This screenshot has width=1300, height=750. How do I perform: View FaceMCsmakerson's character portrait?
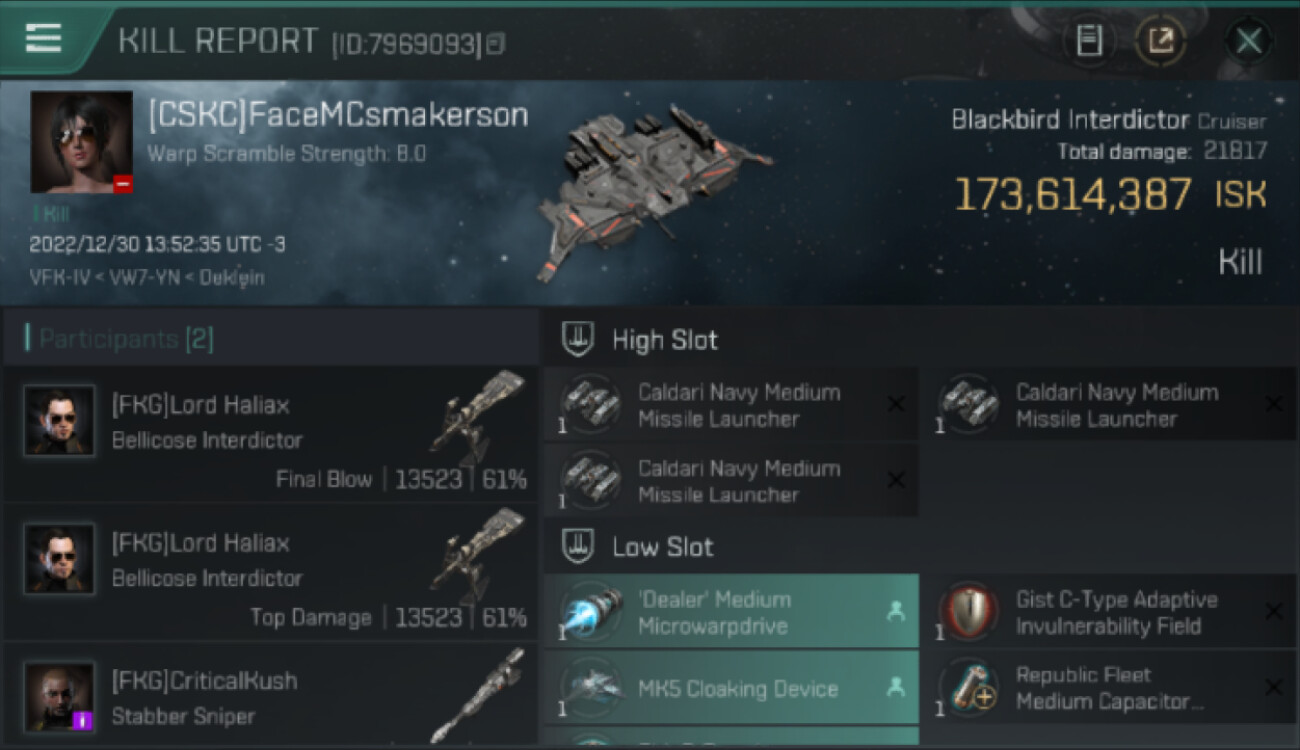(81, 142)
